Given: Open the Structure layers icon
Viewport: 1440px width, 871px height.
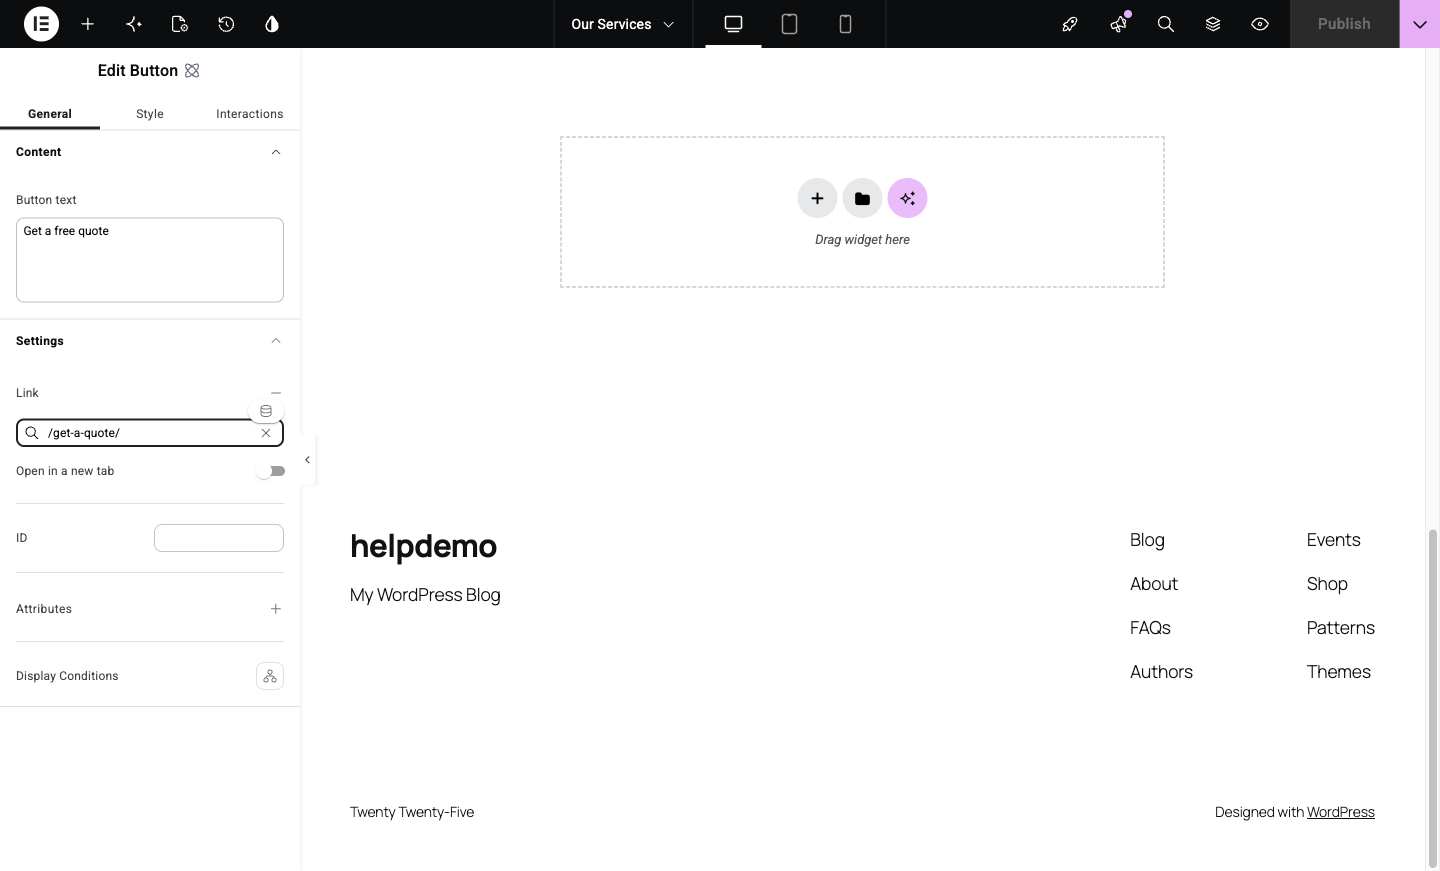Looking at the screenshot, I should coord(1213,24).
